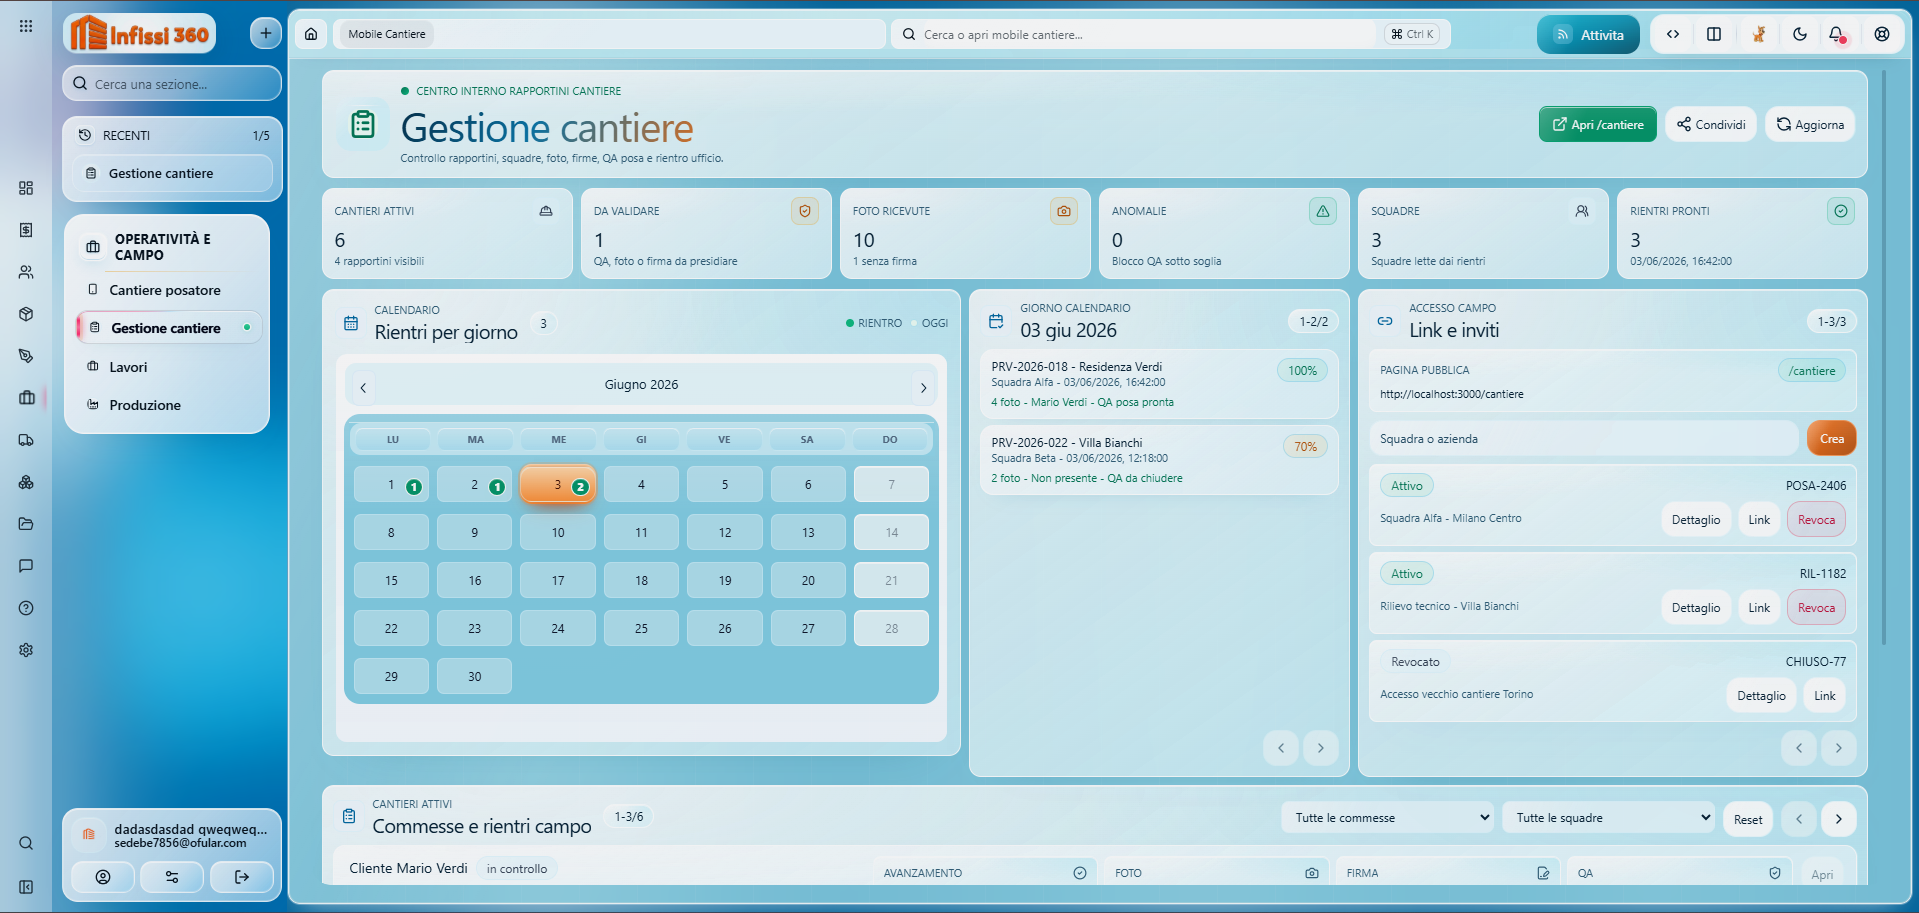Open Dettaglio for RIL-1182

coord(1696,608)
